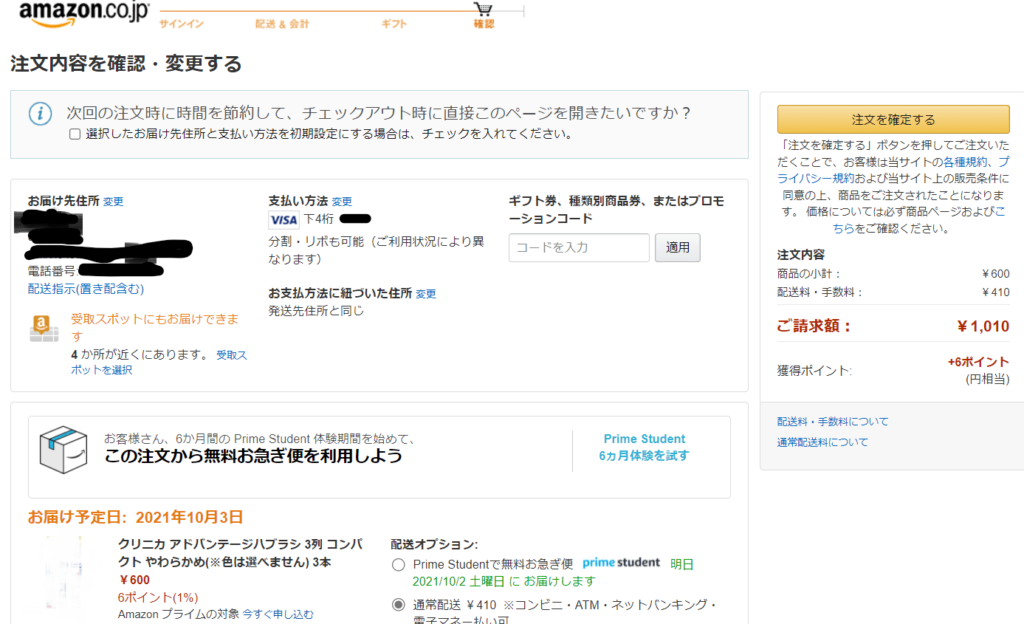The height and width of the screenshot is (624, 1024).
Task: Click 注文を確定する button
Action: pyautogui.click(x=893, y=119)
